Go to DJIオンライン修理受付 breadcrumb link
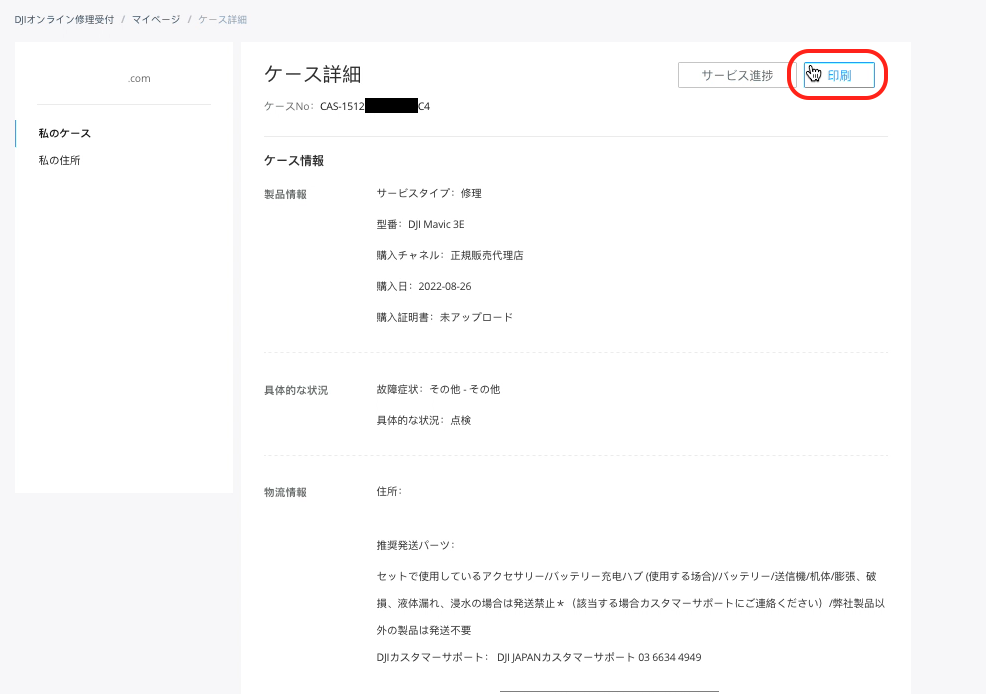Screen dimensions: 986x694 click(64, 19)
